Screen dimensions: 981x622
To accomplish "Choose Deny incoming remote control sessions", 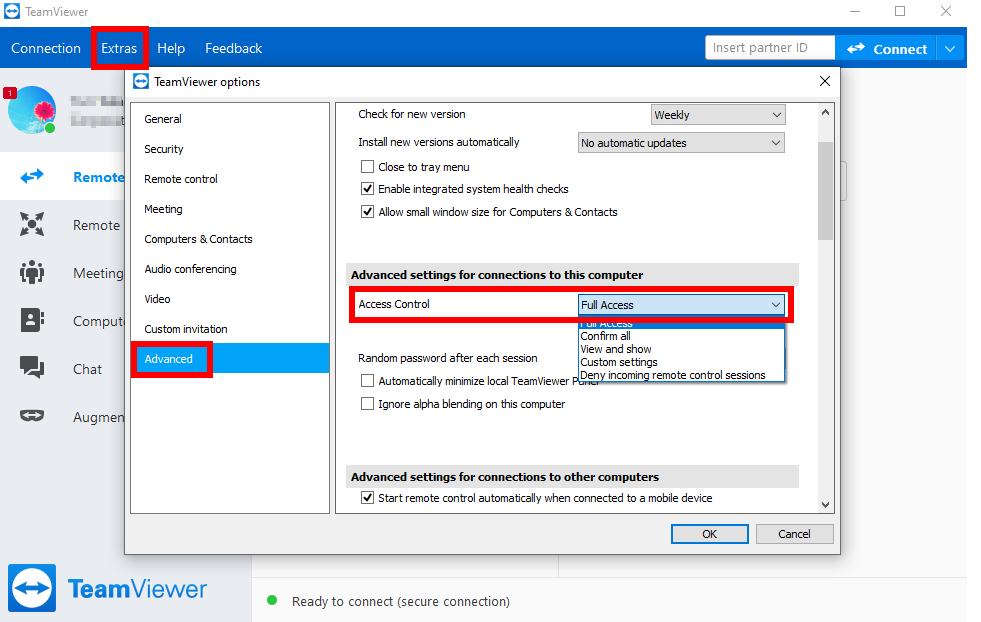I will (x=681, y=375).
